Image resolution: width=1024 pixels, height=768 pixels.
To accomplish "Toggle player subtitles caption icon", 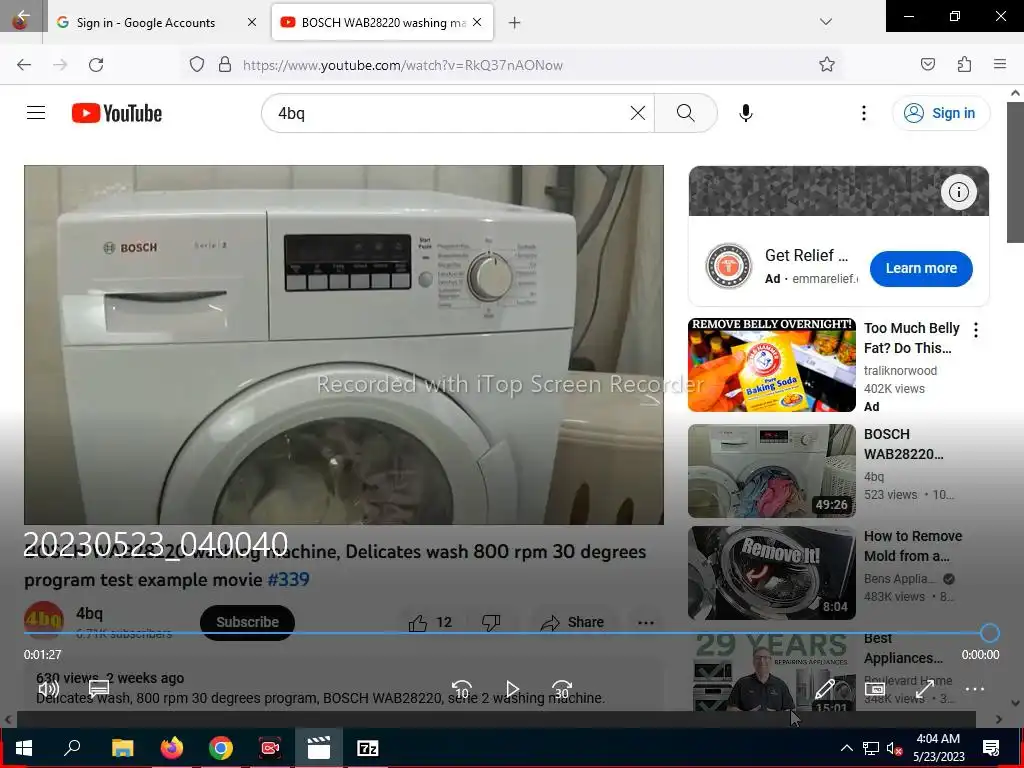I will tap(99, 689).
